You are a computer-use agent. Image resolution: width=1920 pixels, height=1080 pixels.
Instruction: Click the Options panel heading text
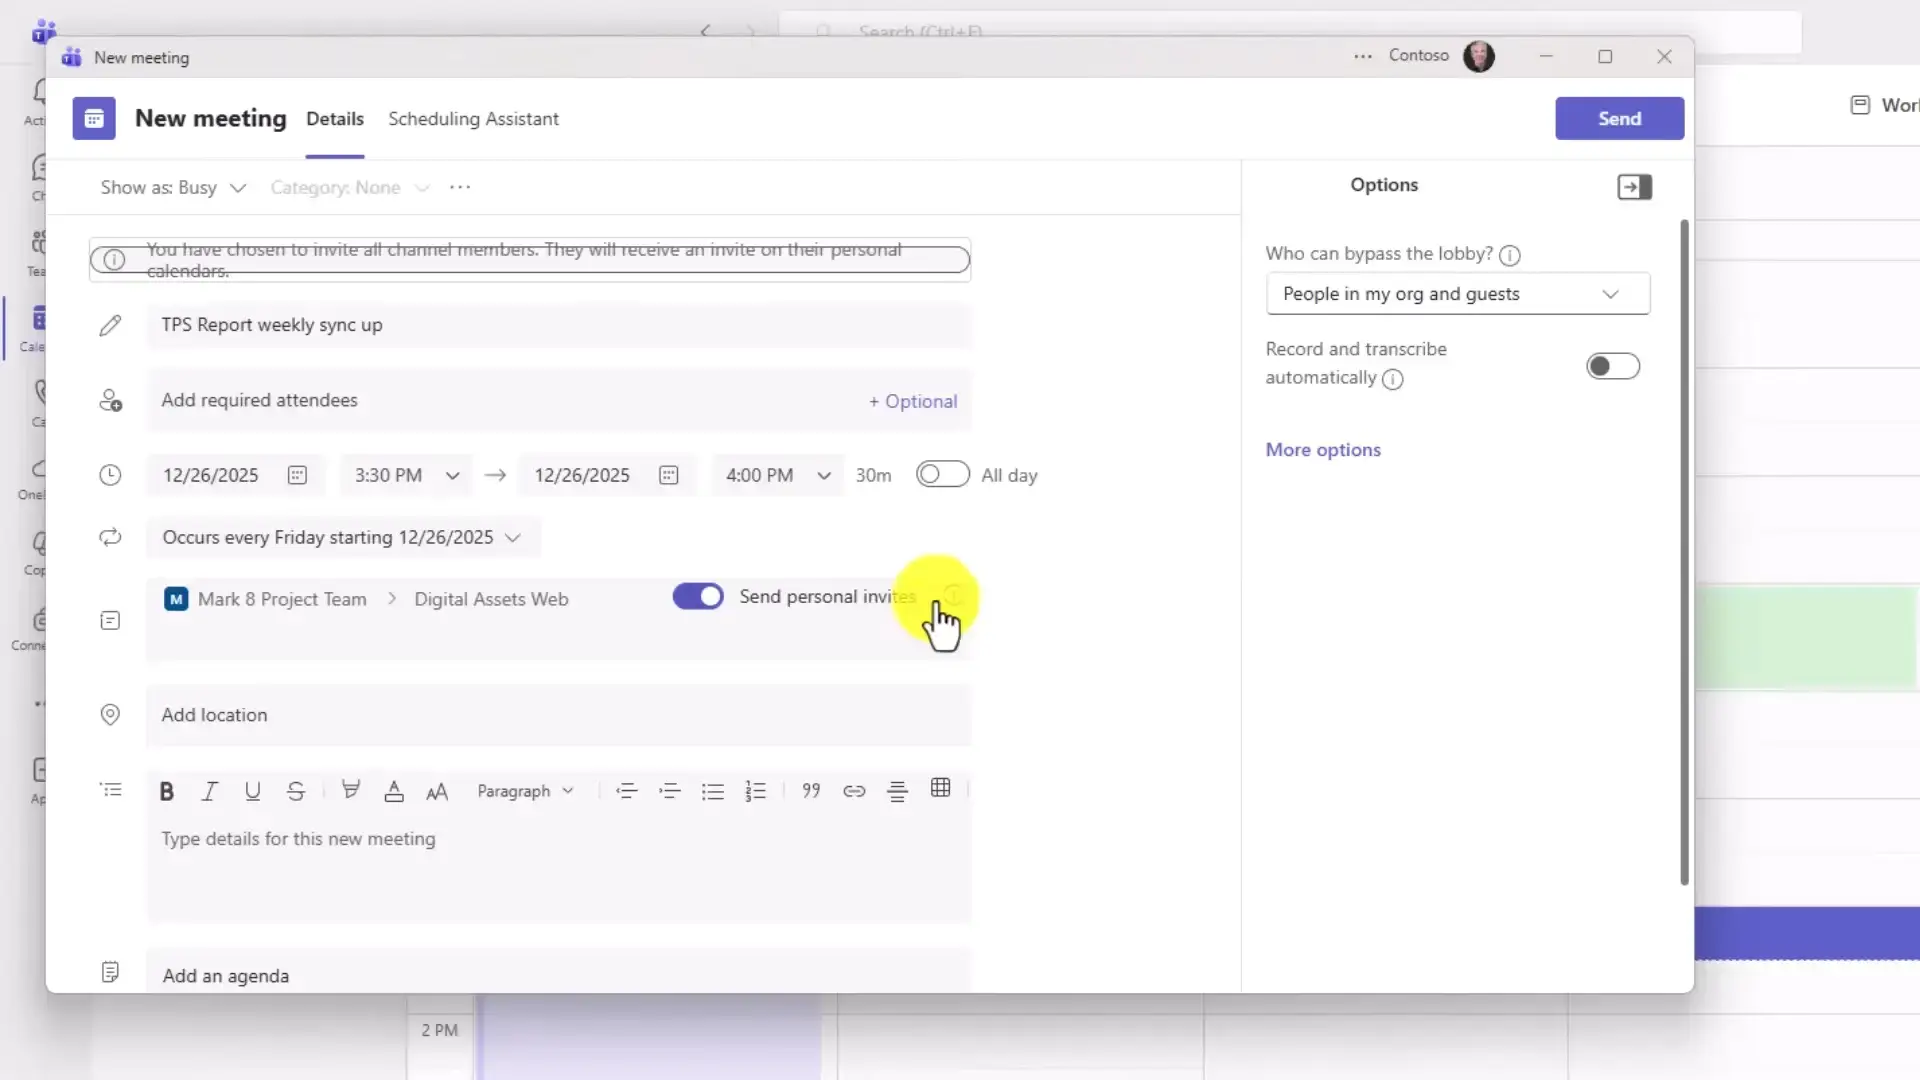tap(1384, 185)
